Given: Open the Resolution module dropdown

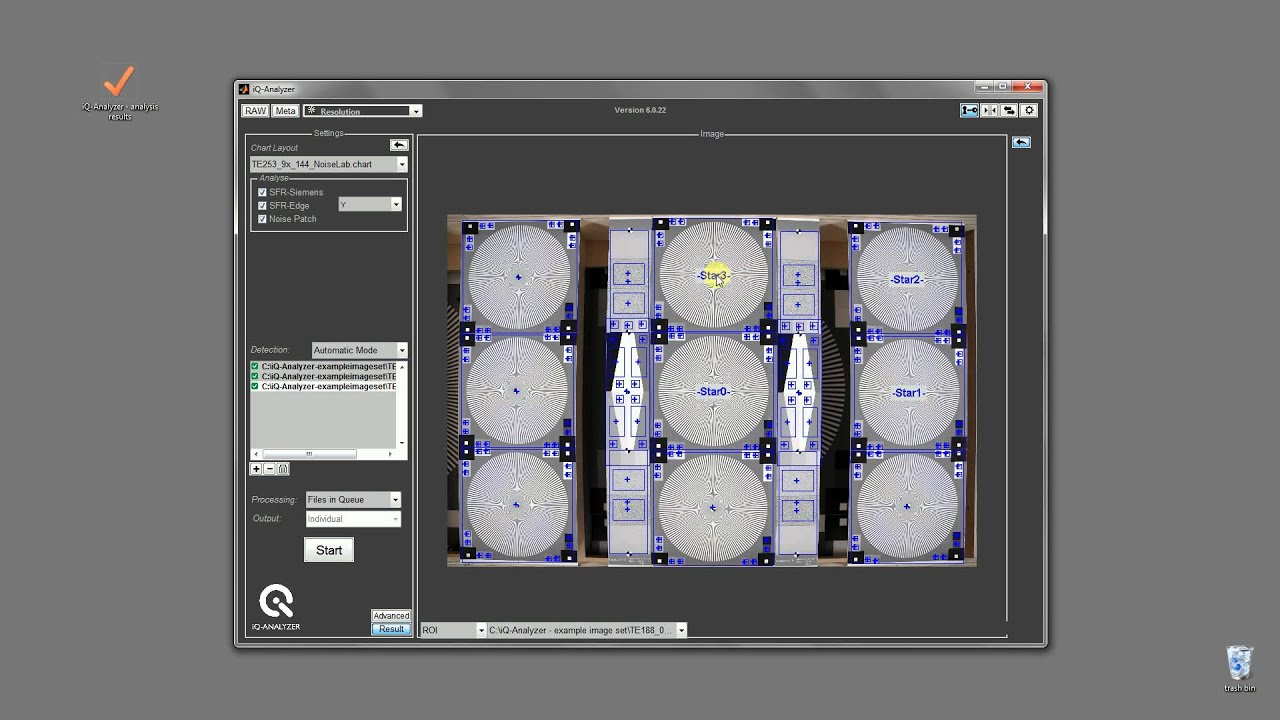Looking at the screenshot, I should (x=362, y=111).
